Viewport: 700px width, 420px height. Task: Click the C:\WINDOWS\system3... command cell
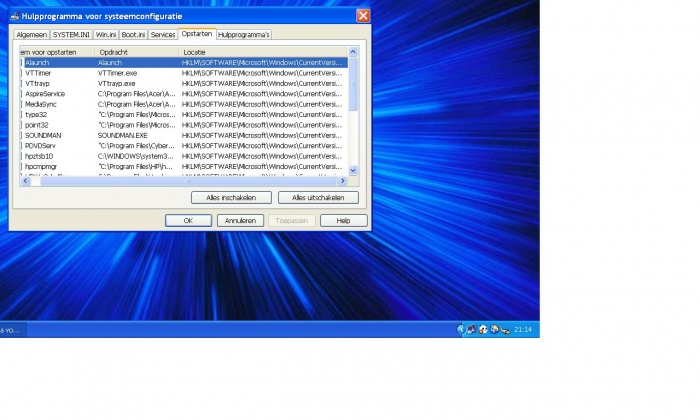[136, 156]
